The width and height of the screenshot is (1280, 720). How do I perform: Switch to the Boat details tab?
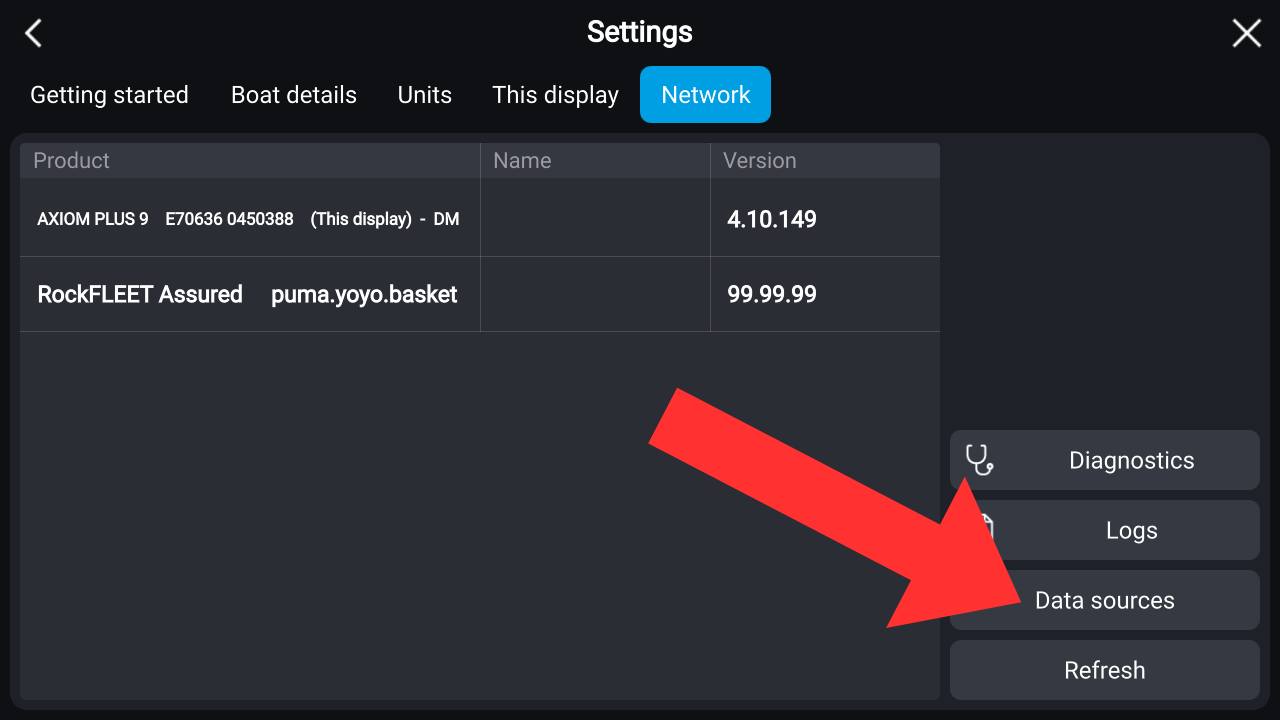(x=294, y=95)
